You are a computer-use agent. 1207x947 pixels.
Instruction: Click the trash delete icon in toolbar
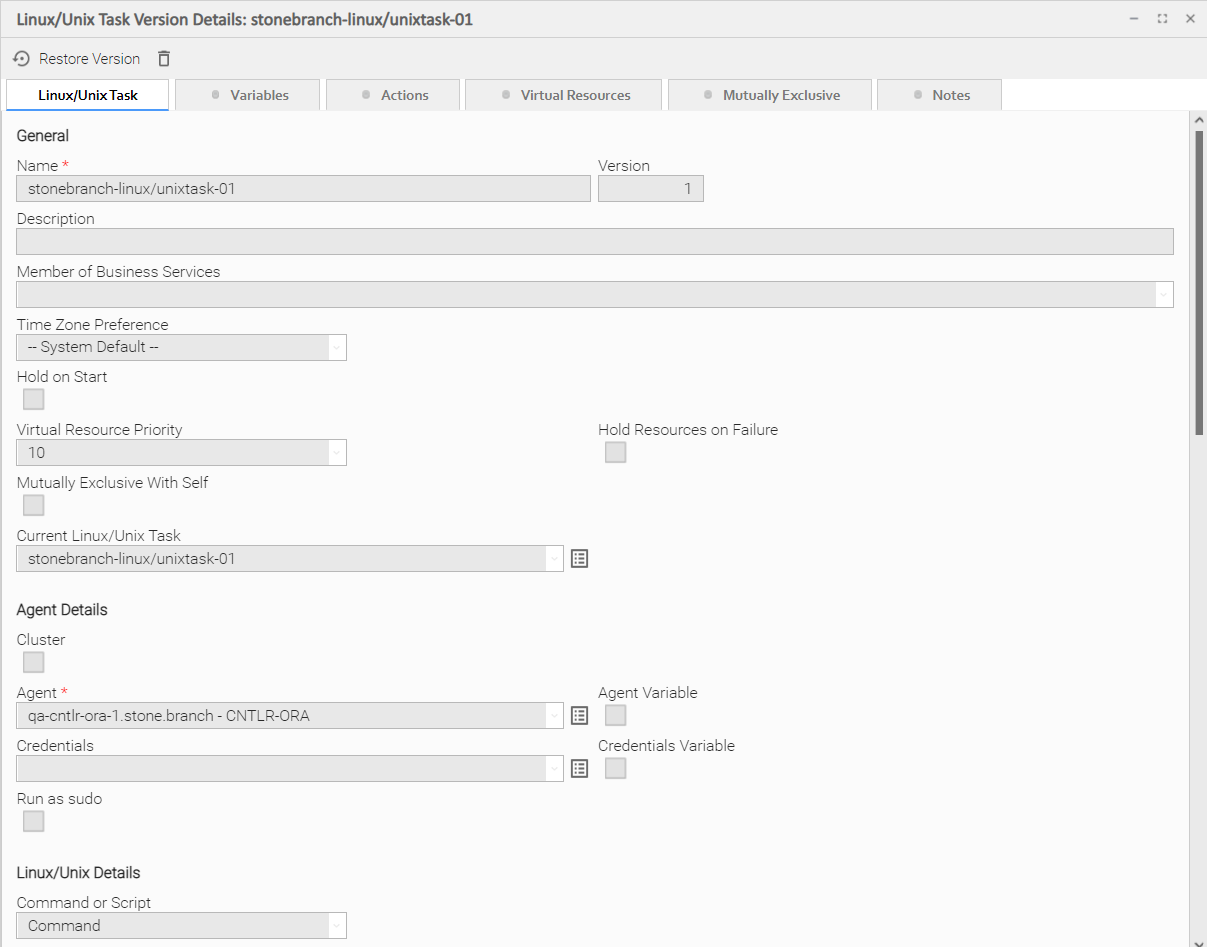click(164, 59)
